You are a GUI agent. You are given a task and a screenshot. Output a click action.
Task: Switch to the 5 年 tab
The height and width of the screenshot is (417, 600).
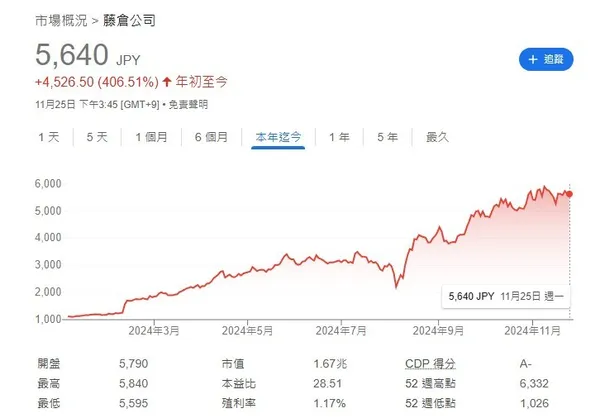388,137
